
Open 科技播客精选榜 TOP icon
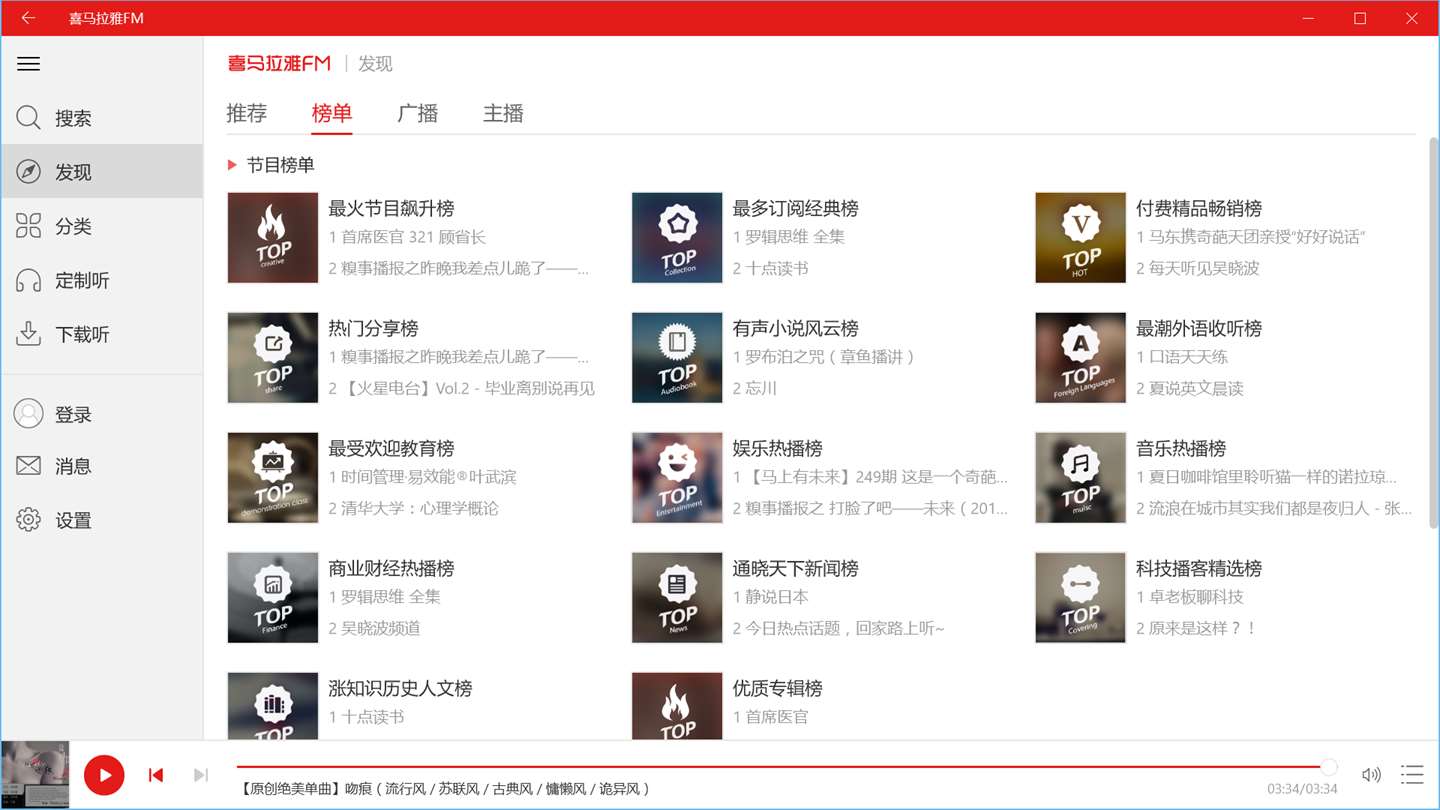pos(1081,598)
